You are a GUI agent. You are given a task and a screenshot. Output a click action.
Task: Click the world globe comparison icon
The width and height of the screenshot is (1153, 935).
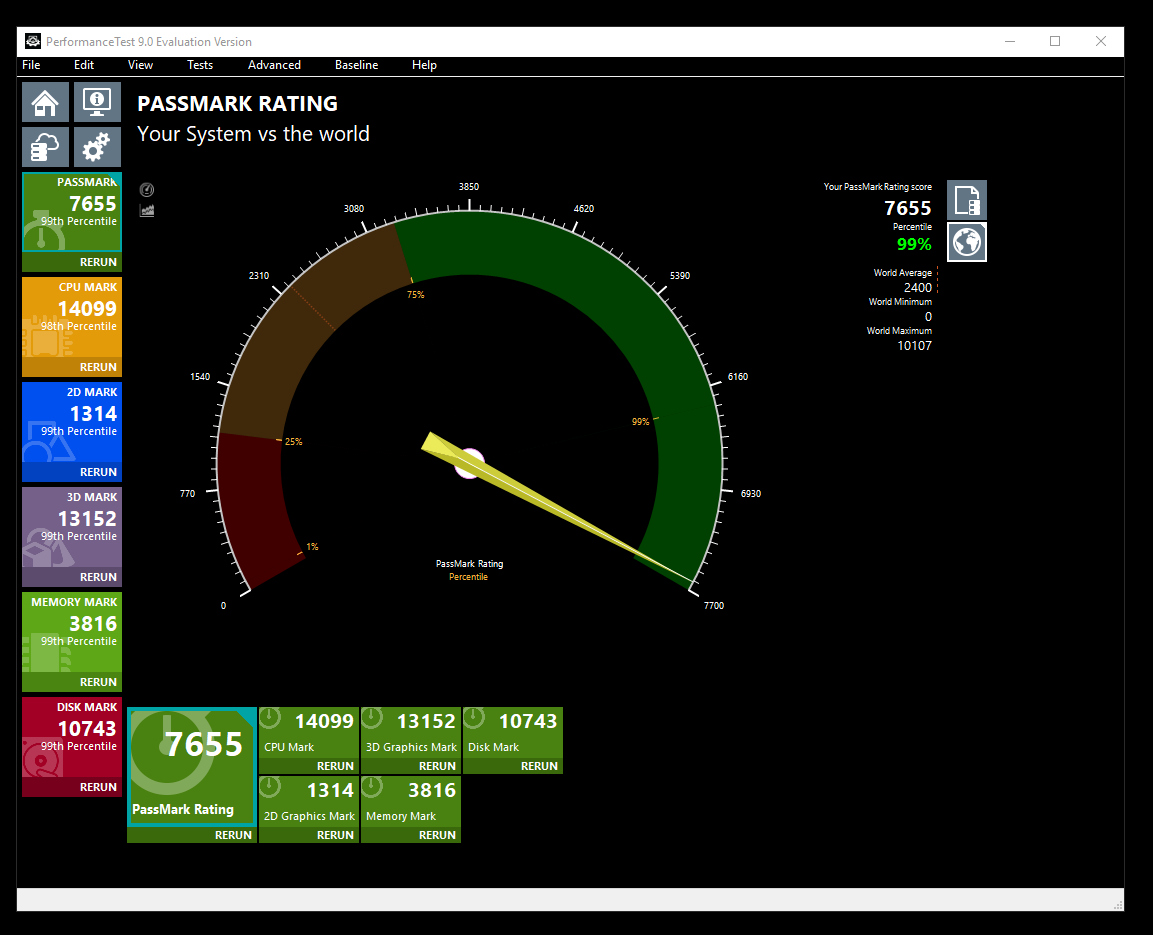(967, 242)
